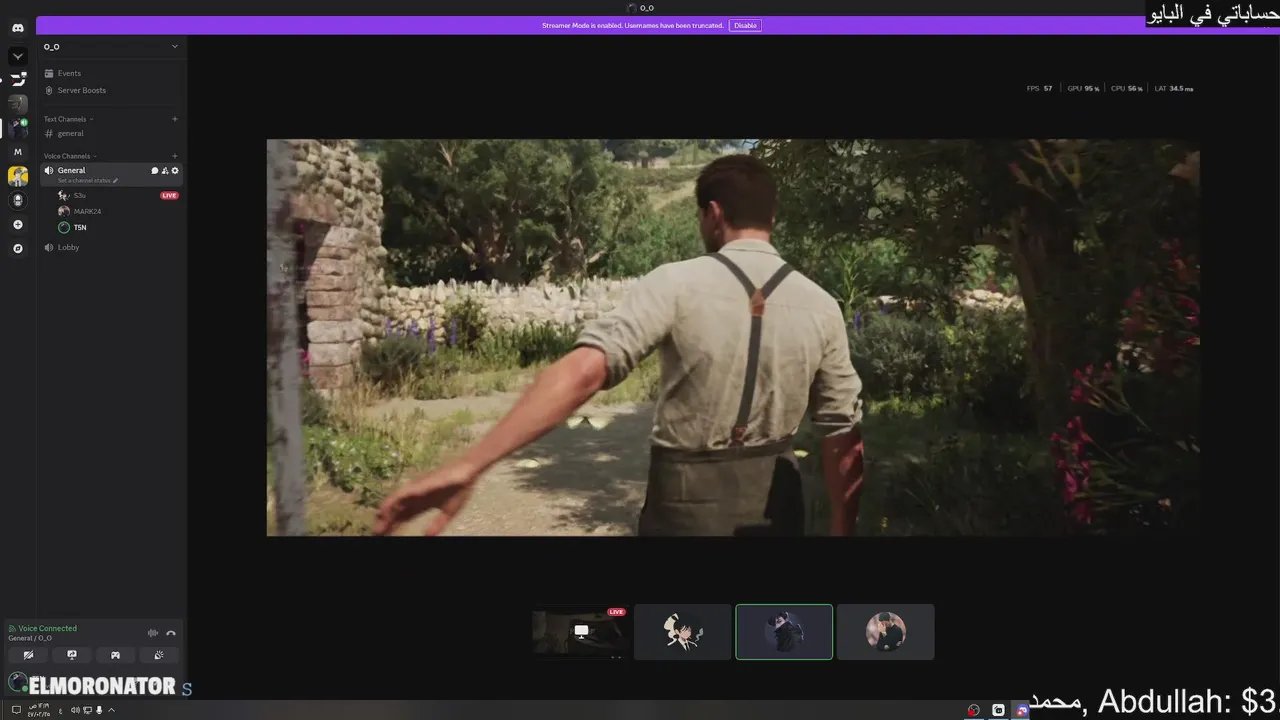This screenshot has width=1280, height=720.
Task: Explore discoverable servers compass icon
Action: [x=18, y=248]
